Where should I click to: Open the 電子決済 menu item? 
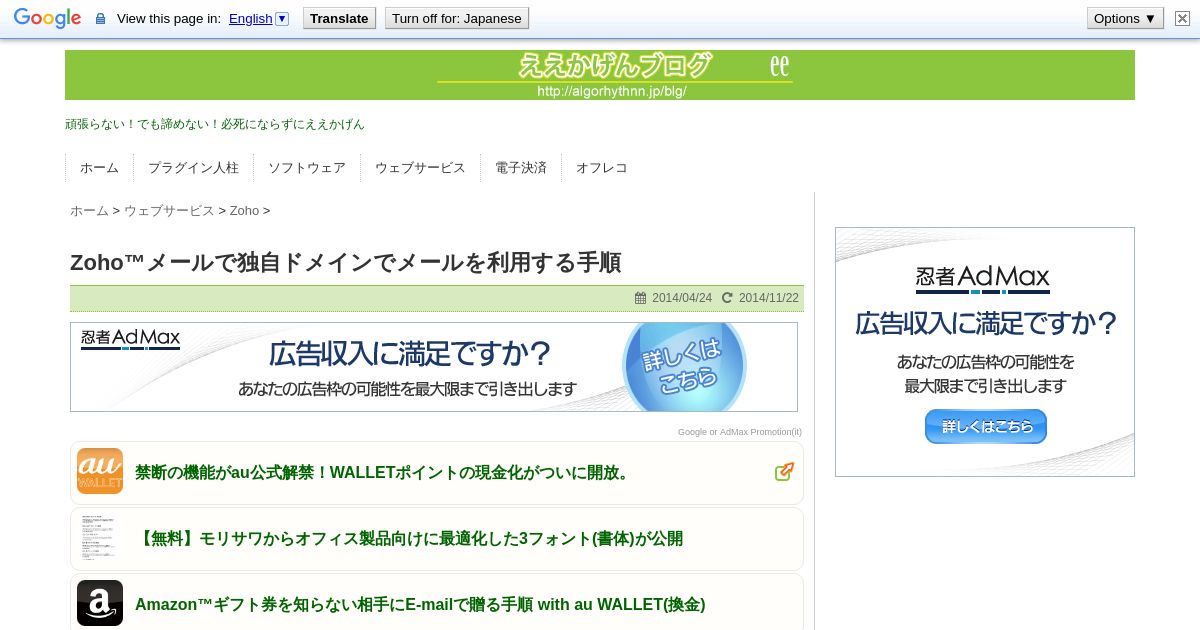click(521, 168)
